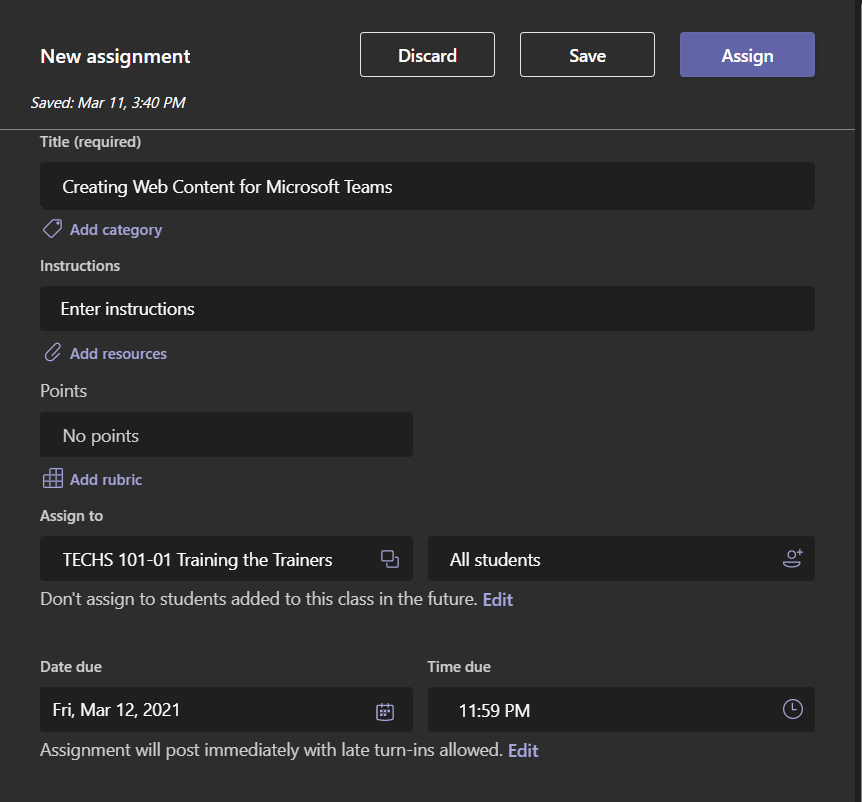Click the Title (required) label
The width and height of the screenshot is (862, 802).
(91, 142)
